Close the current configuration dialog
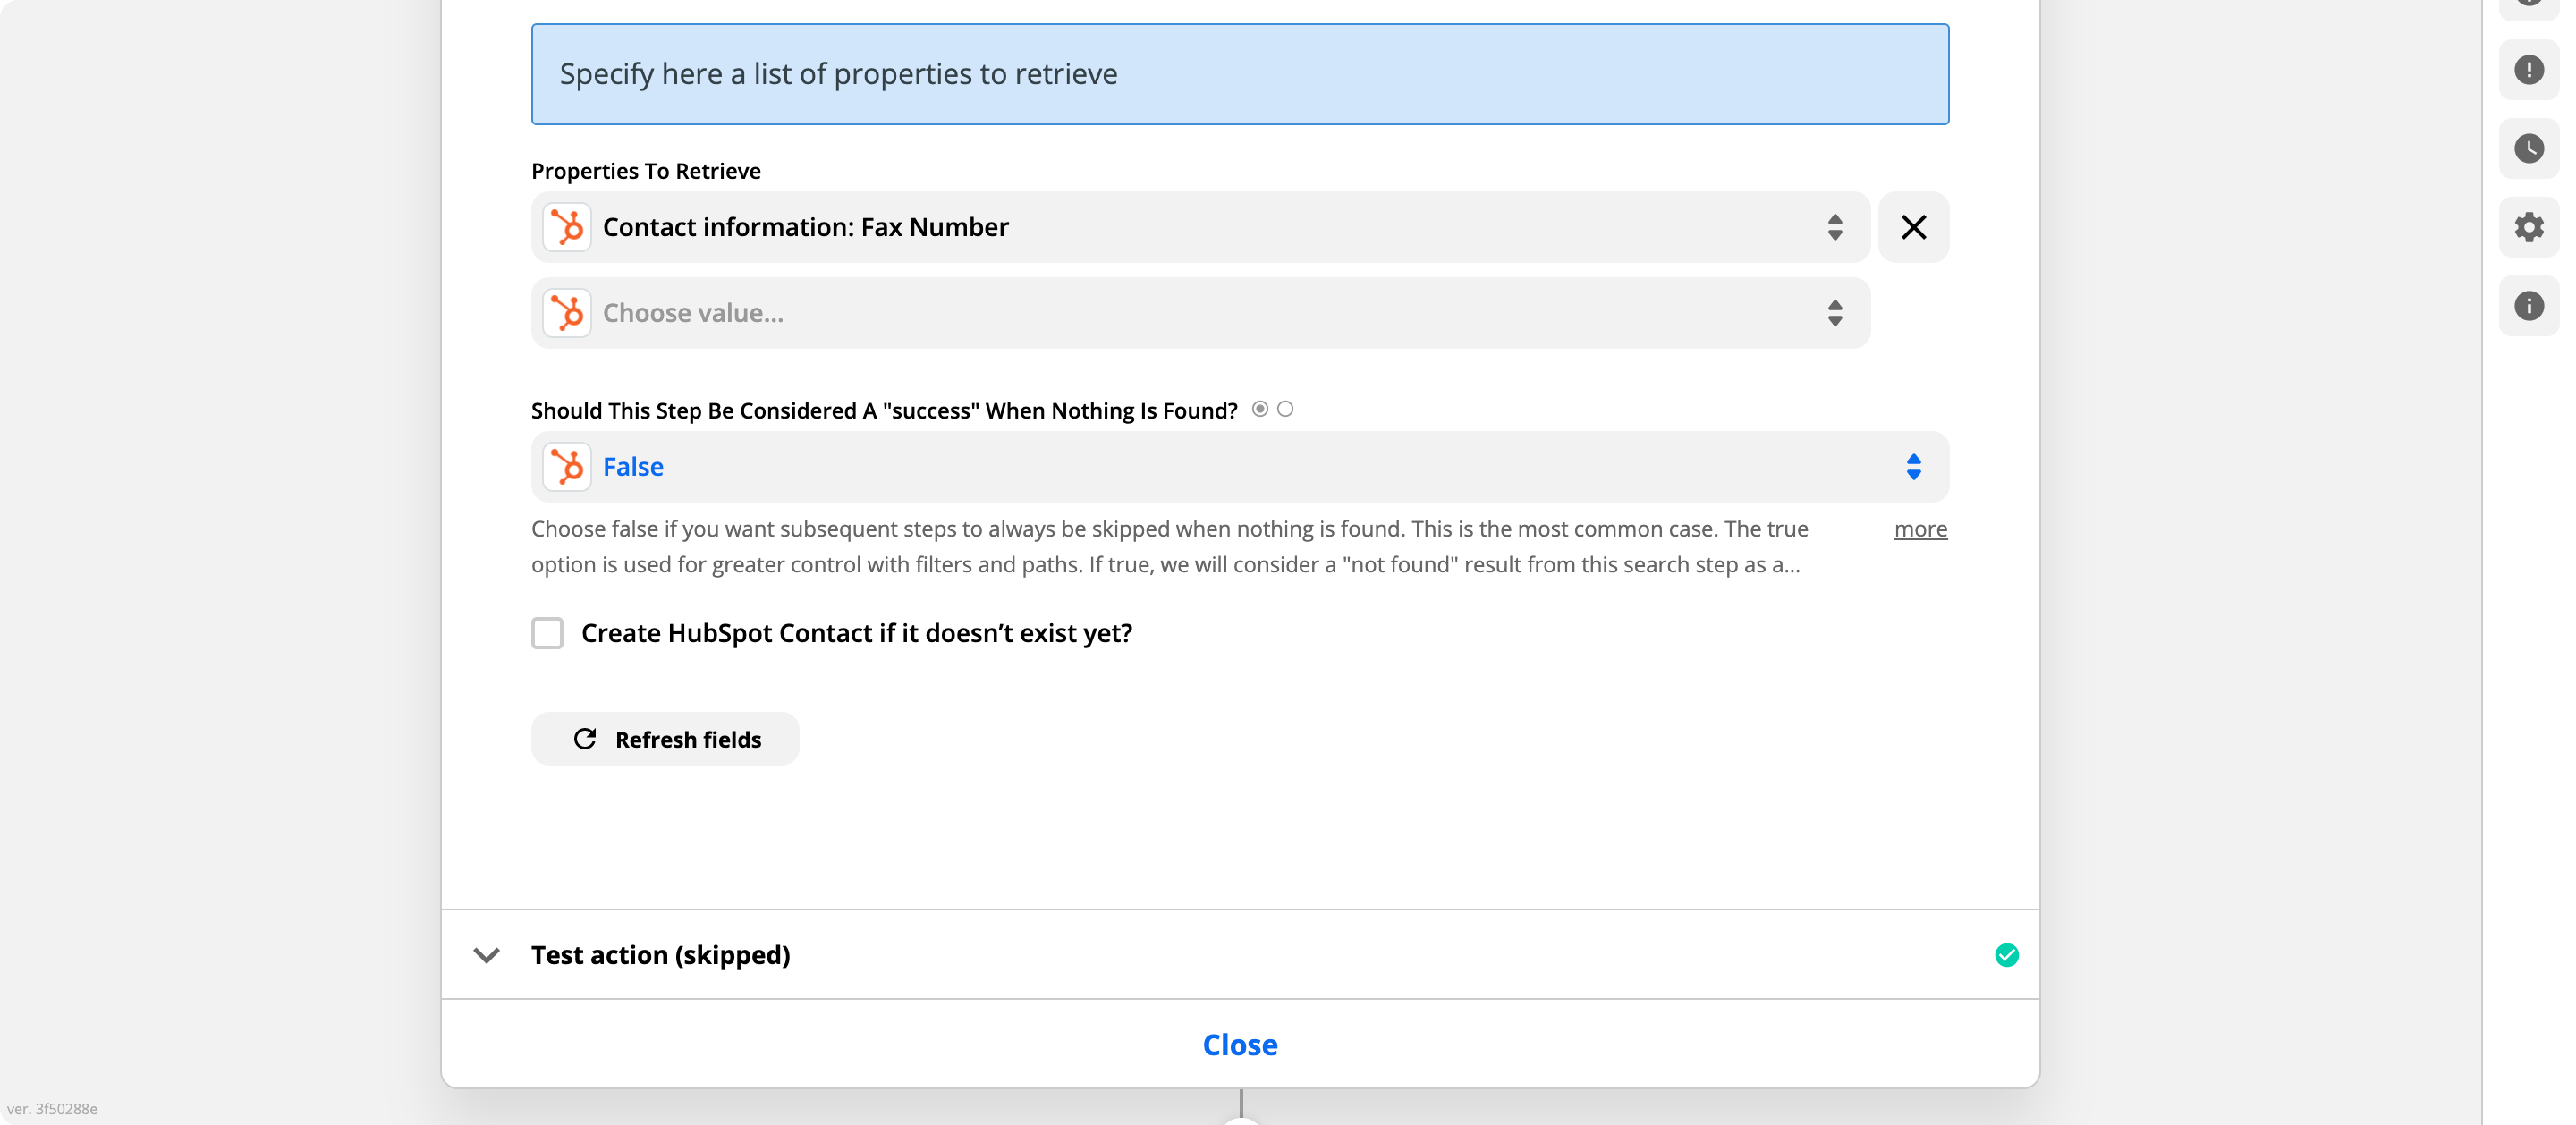This screenshot has width=2576, height=1125. coord(1241,1043)
